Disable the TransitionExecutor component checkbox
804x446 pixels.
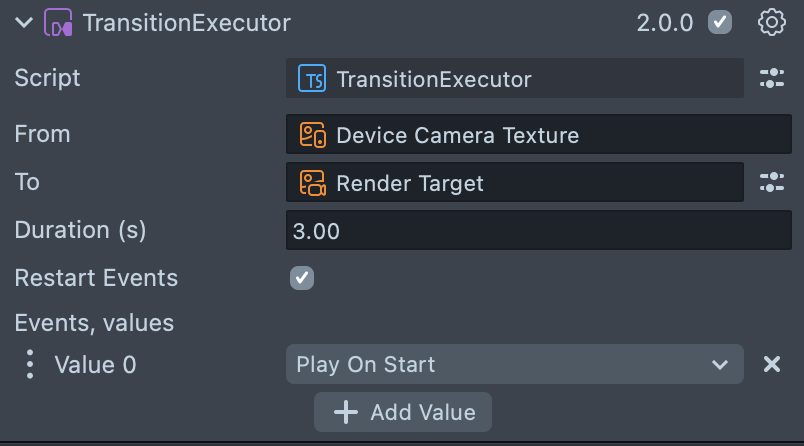pos(720,23)
